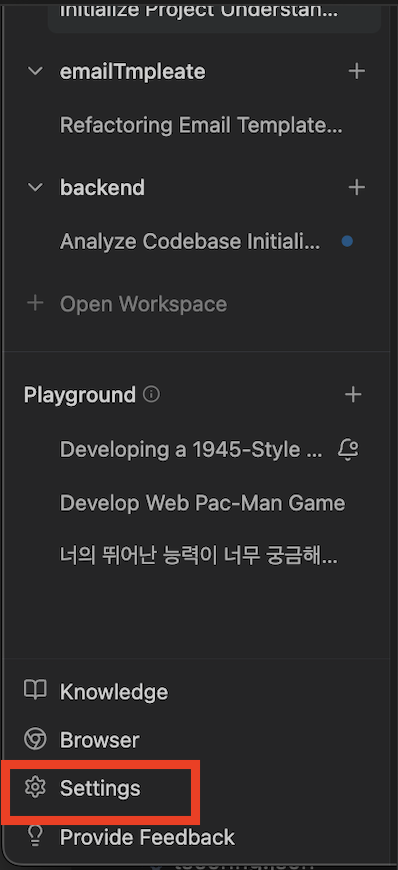The image size is (398, 870).
Task: Open Provide Feedback
Action: click(147, 837)
